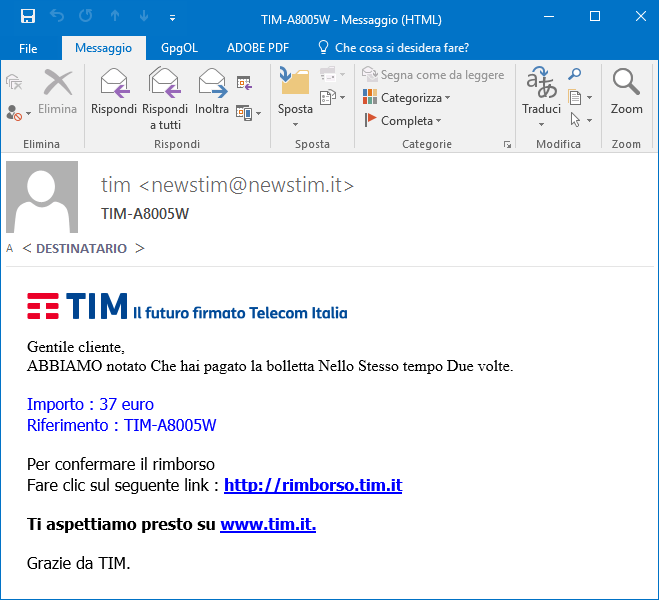The width and height of the screenshot is (659, 600).
Task: Click the 'Che cosa si desidera fare?' search box
Action: click(x=393, y=48)
